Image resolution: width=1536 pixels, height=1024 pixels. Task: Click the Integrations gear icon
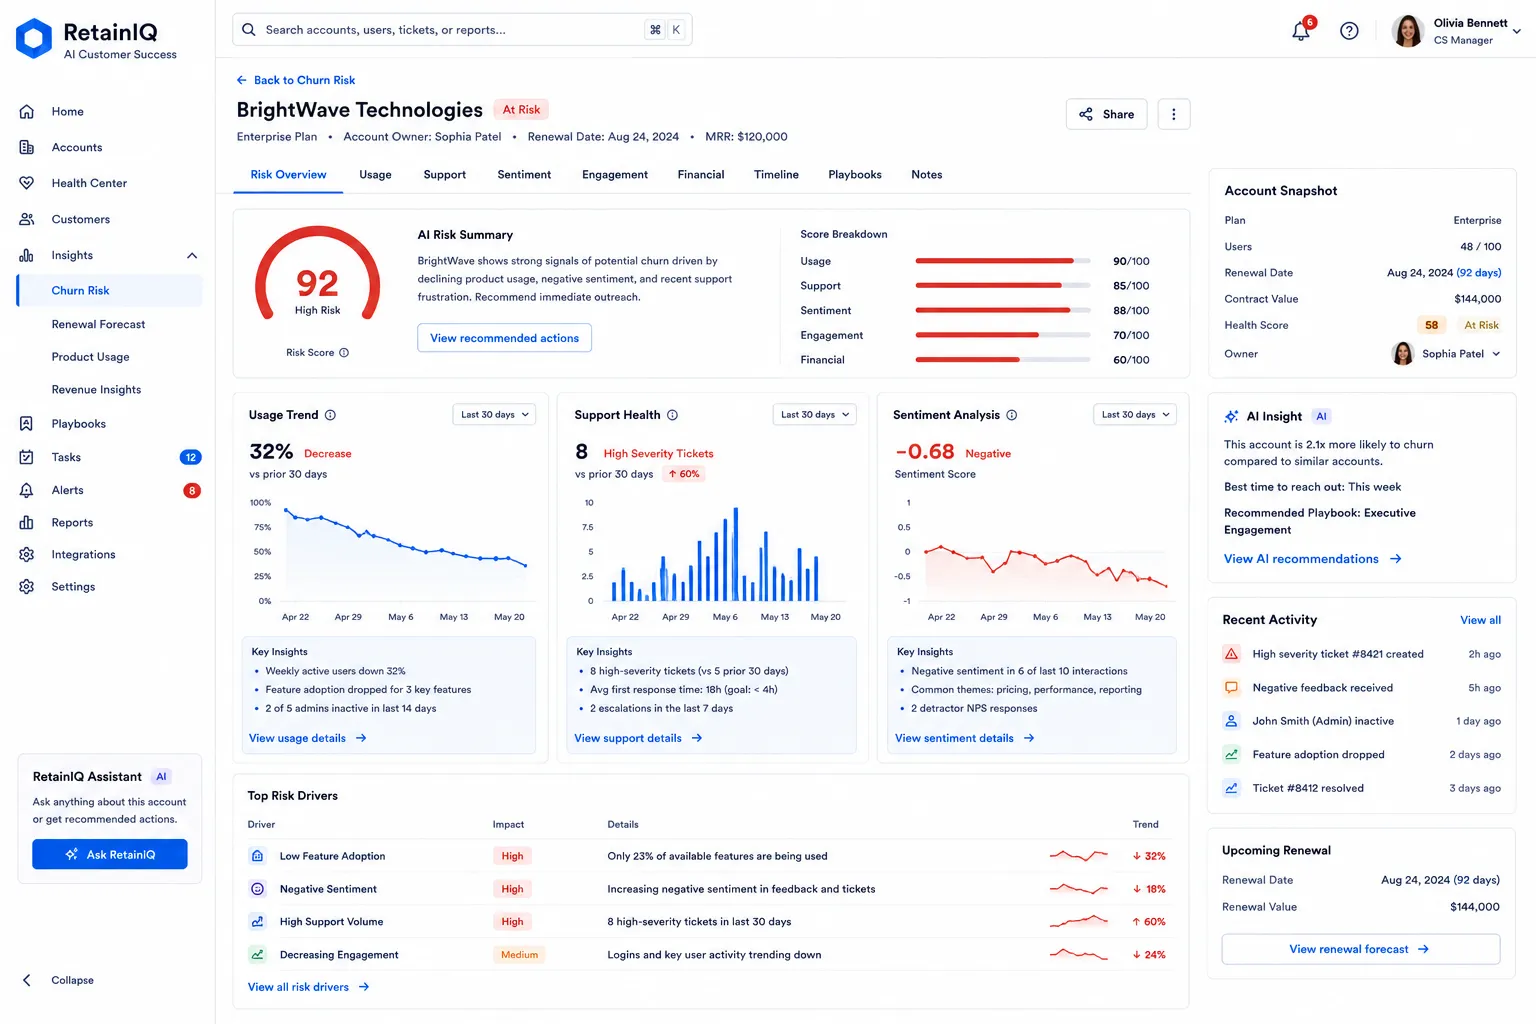click(27, 554)
